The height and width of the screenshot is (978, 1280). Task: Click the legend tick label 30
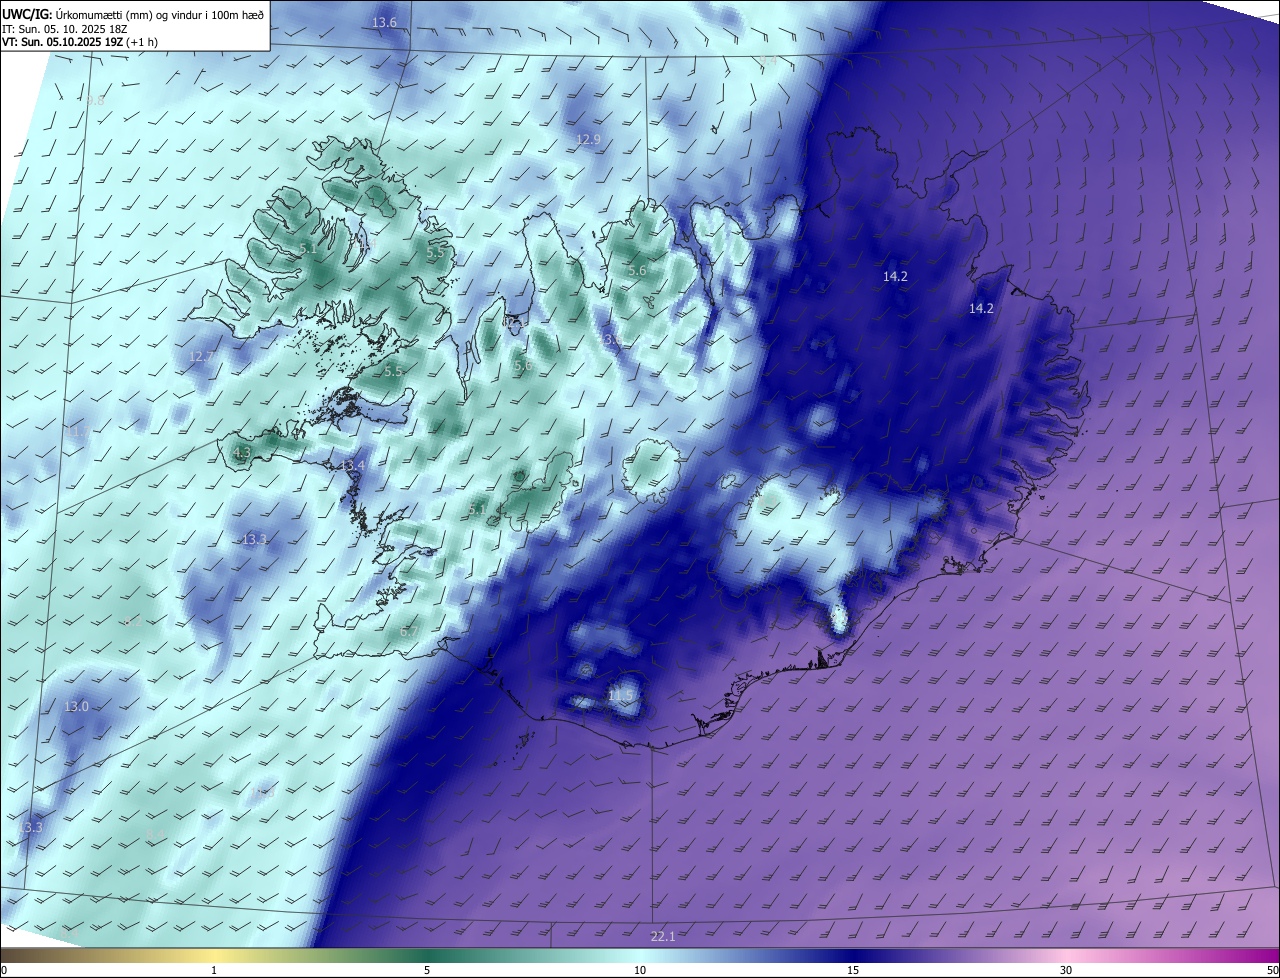[1066, 970]
